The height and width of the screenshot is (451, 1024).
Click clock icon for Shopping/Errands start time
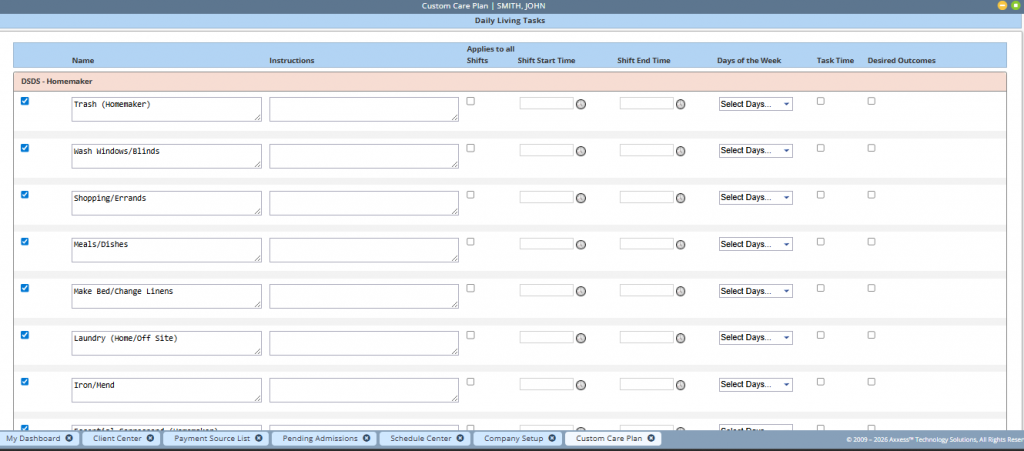pyautogui.click(x=580, y=198)
